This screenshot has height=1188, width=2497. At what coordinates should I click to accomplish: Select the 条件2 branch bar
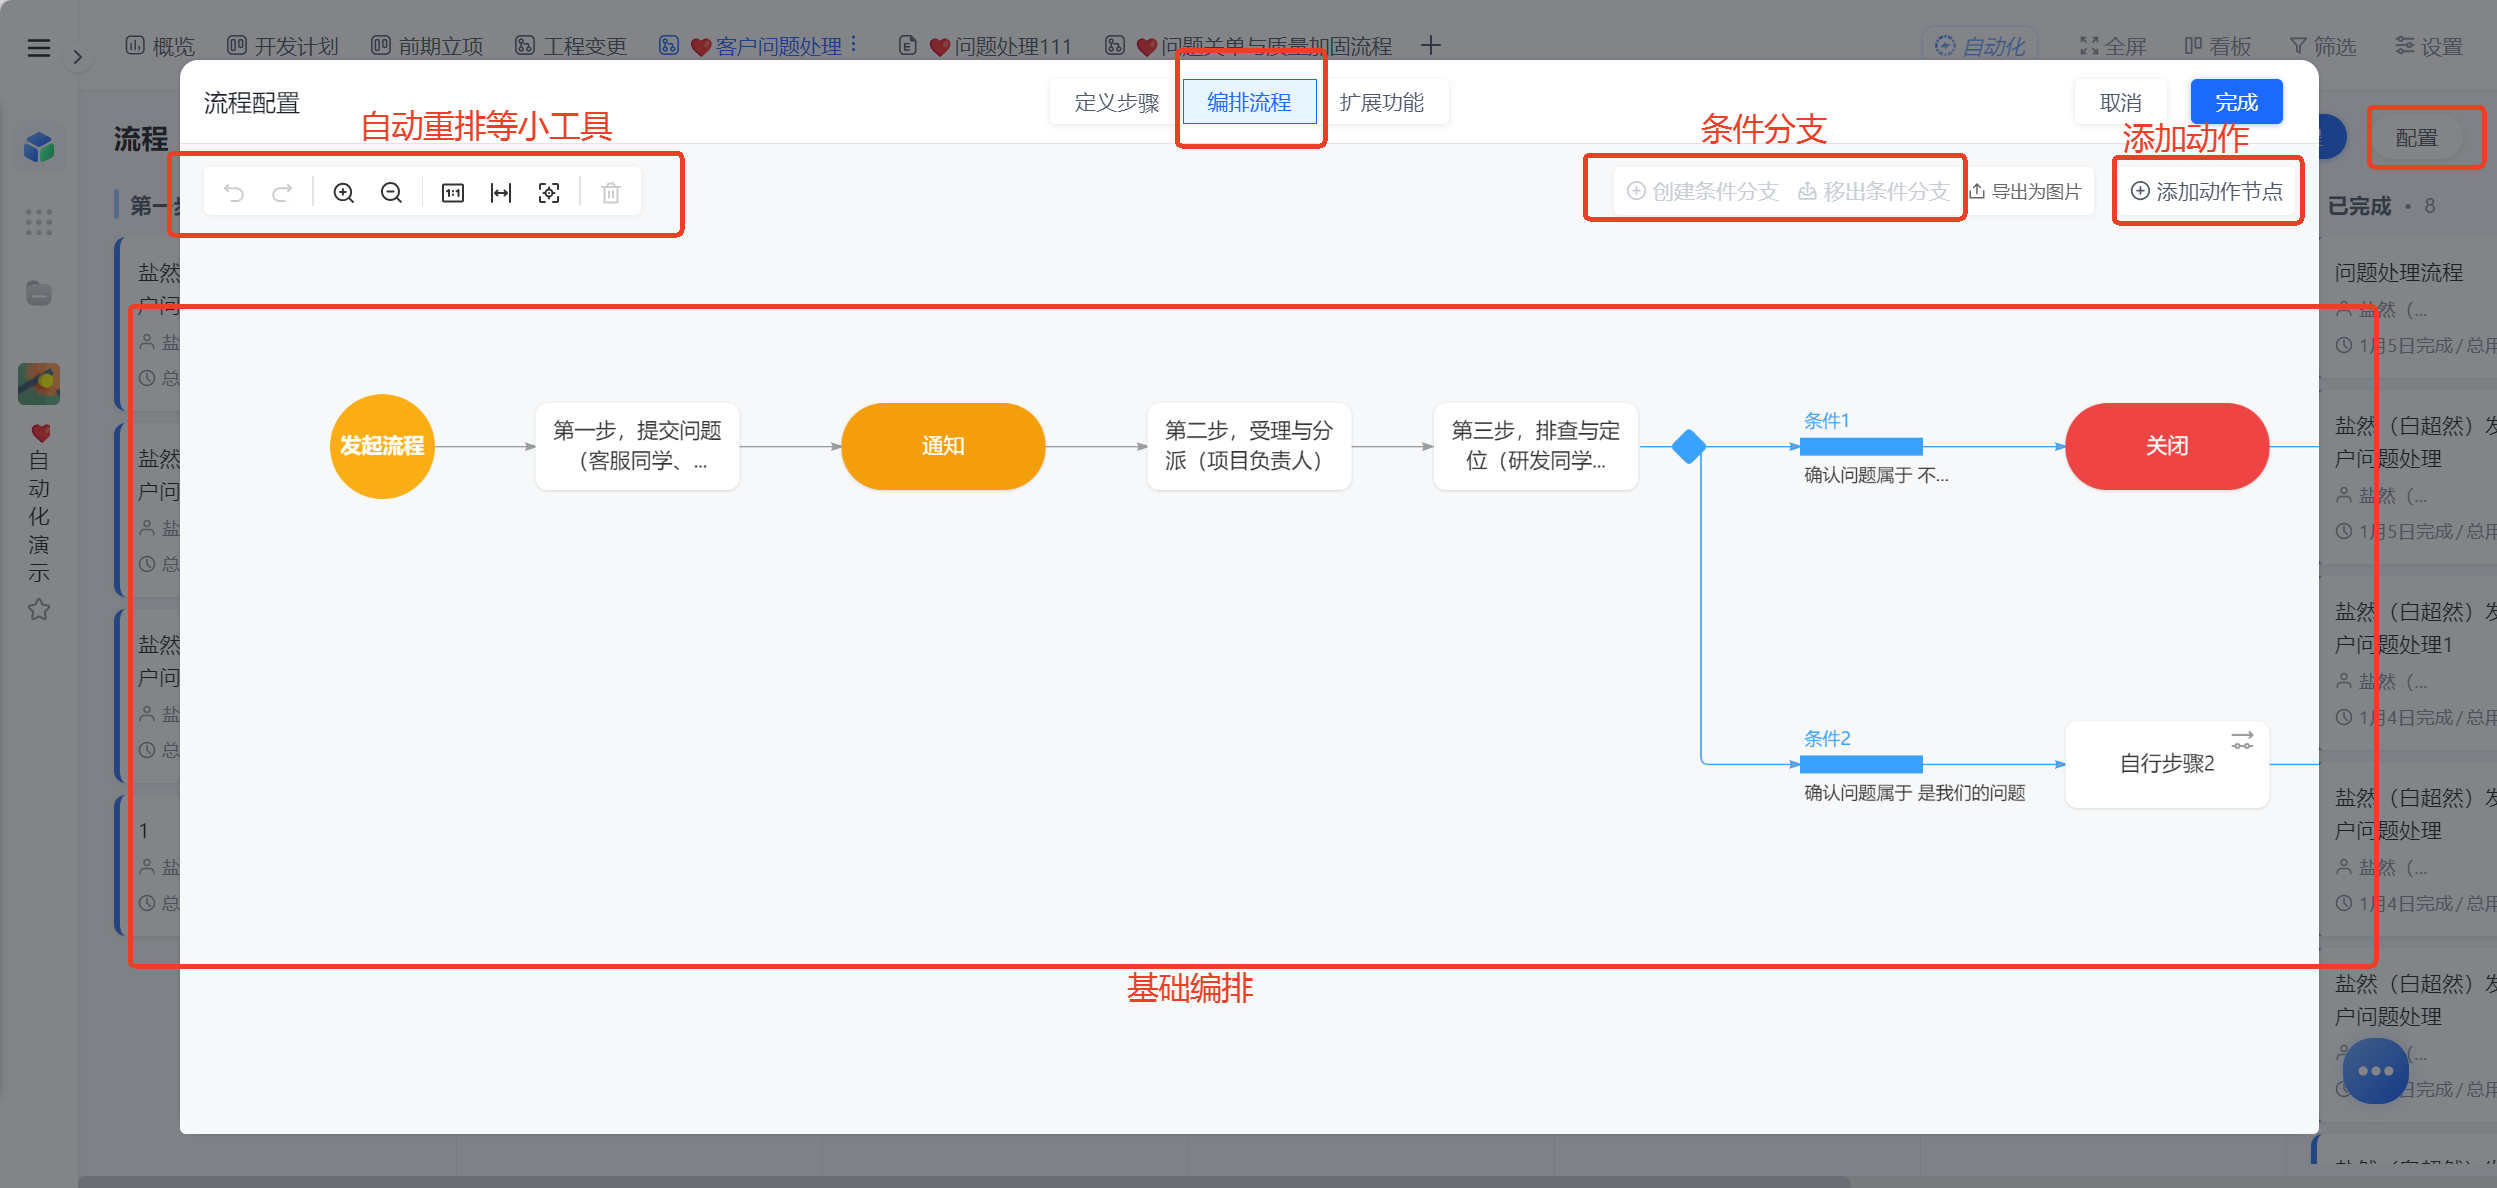click(x=1861, y=764)
